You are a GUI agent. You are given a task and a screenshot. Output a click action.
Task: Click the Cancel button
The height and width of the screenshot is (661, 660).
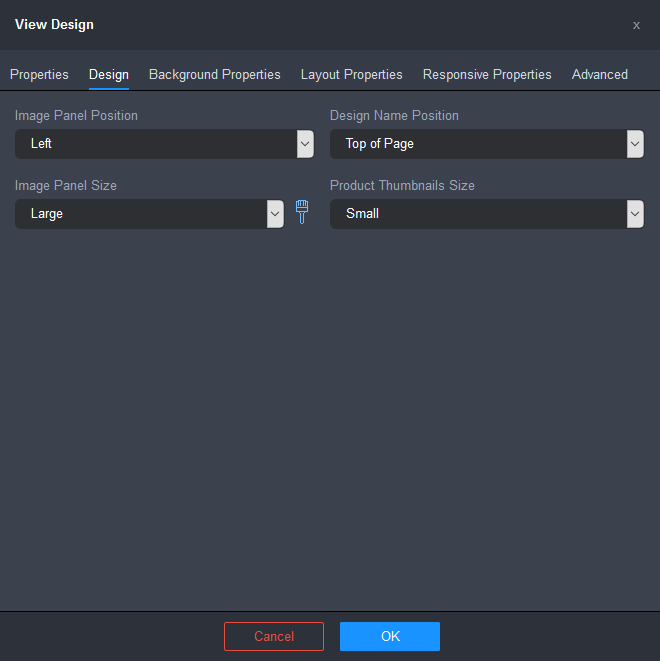(x=274, y=636)
